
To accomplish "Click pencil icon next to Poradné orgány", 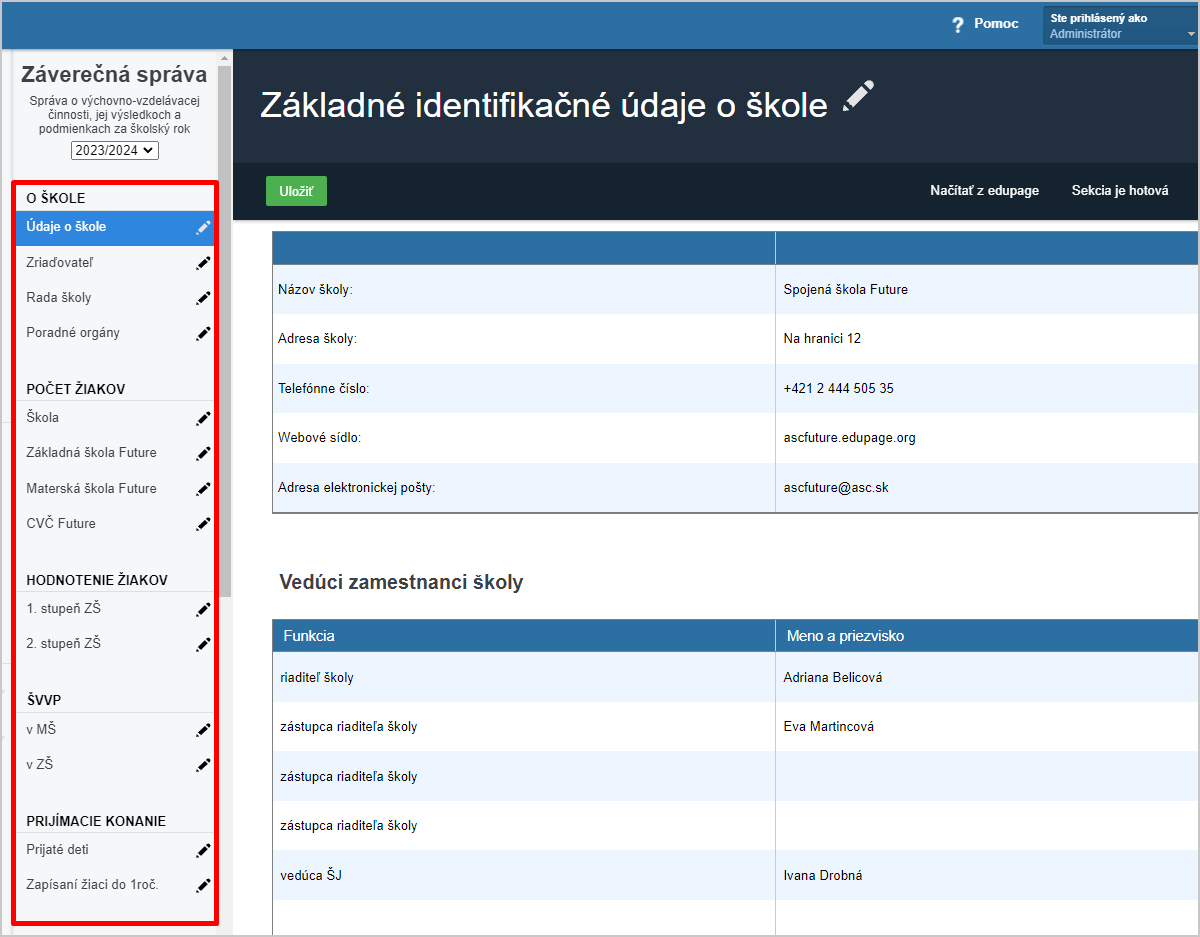I will (x=203, y=333).
